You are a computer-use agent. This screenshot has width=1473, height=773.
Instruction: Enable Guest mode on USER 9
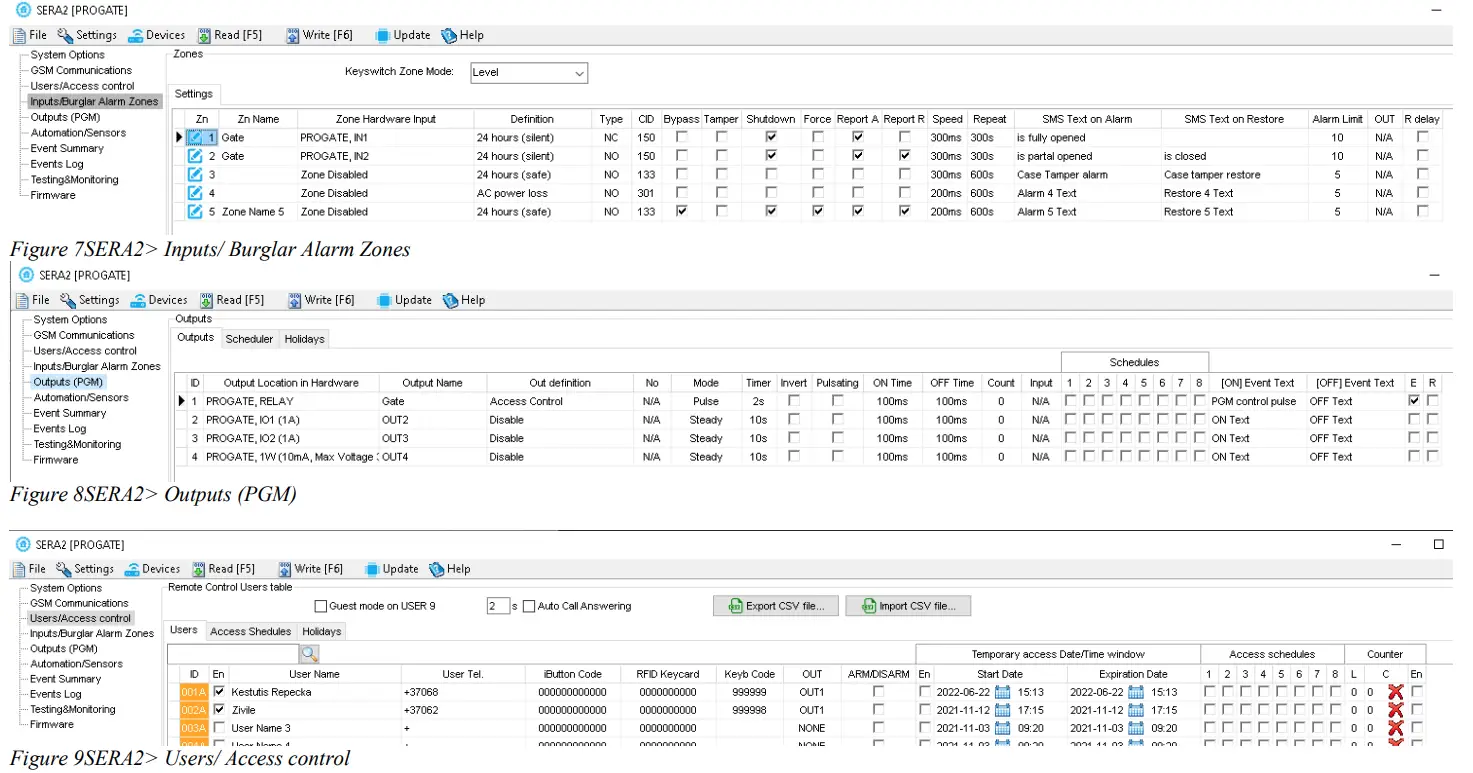[321, 606]
